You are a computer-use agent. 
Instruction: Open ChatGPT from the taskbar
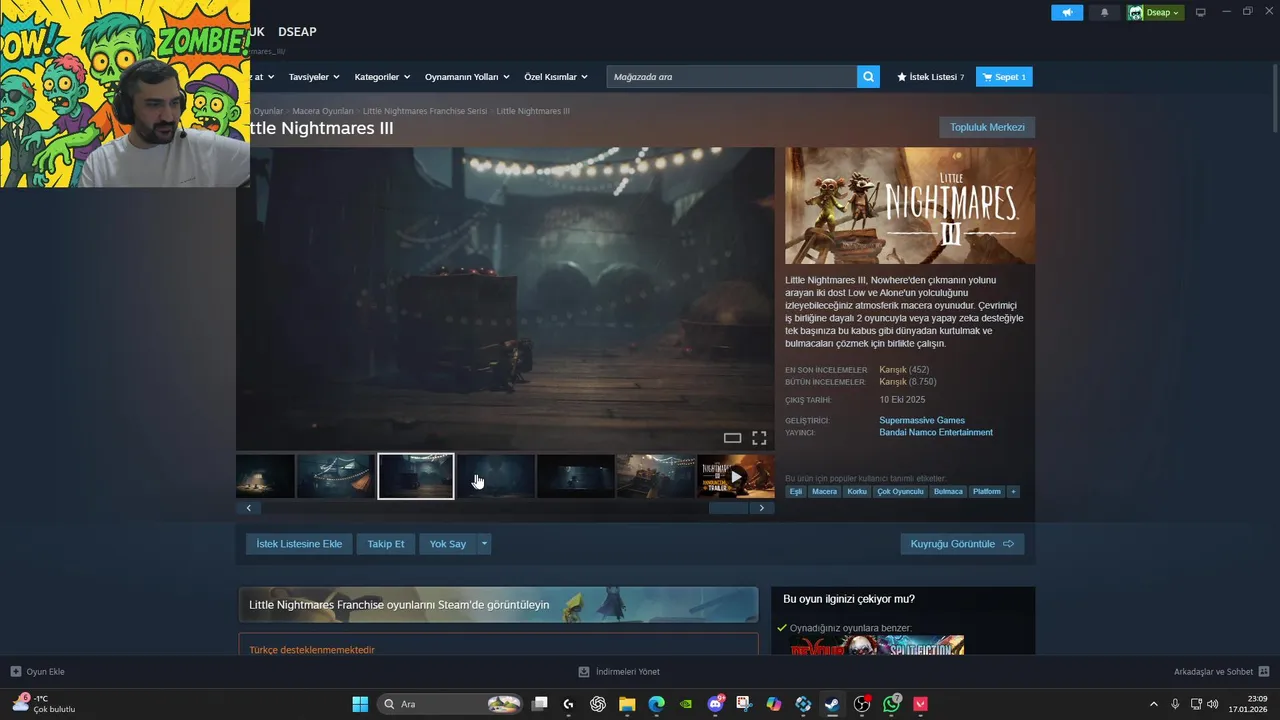coord(598,704)
